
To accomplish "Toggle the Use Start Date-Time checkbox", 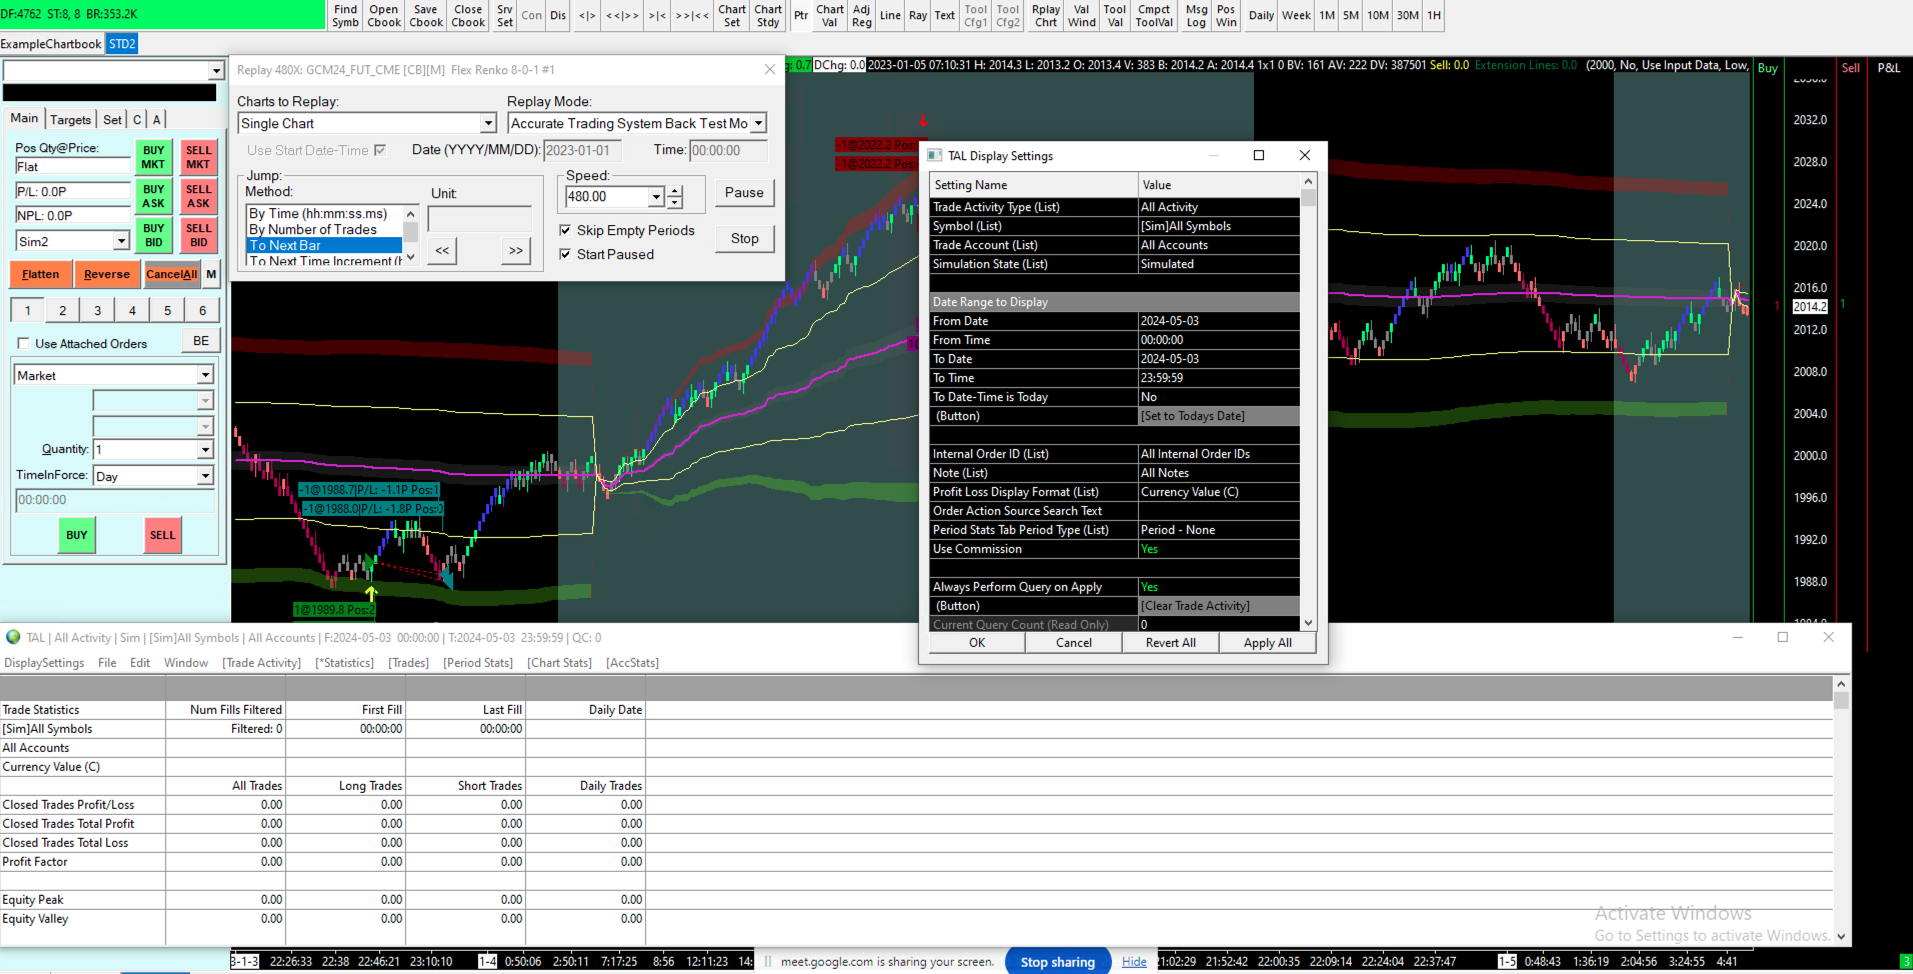I will [x=380, y=150].
